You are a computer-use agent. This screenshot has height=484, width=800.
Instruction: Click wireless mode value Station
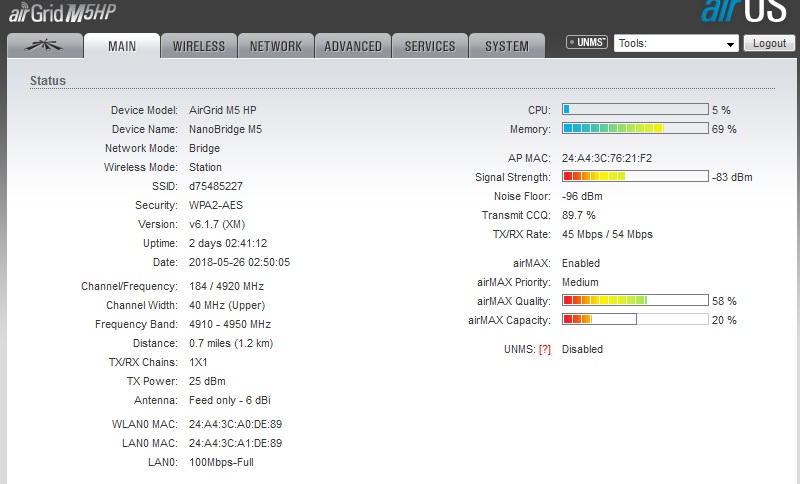click(x=205, y=167)
